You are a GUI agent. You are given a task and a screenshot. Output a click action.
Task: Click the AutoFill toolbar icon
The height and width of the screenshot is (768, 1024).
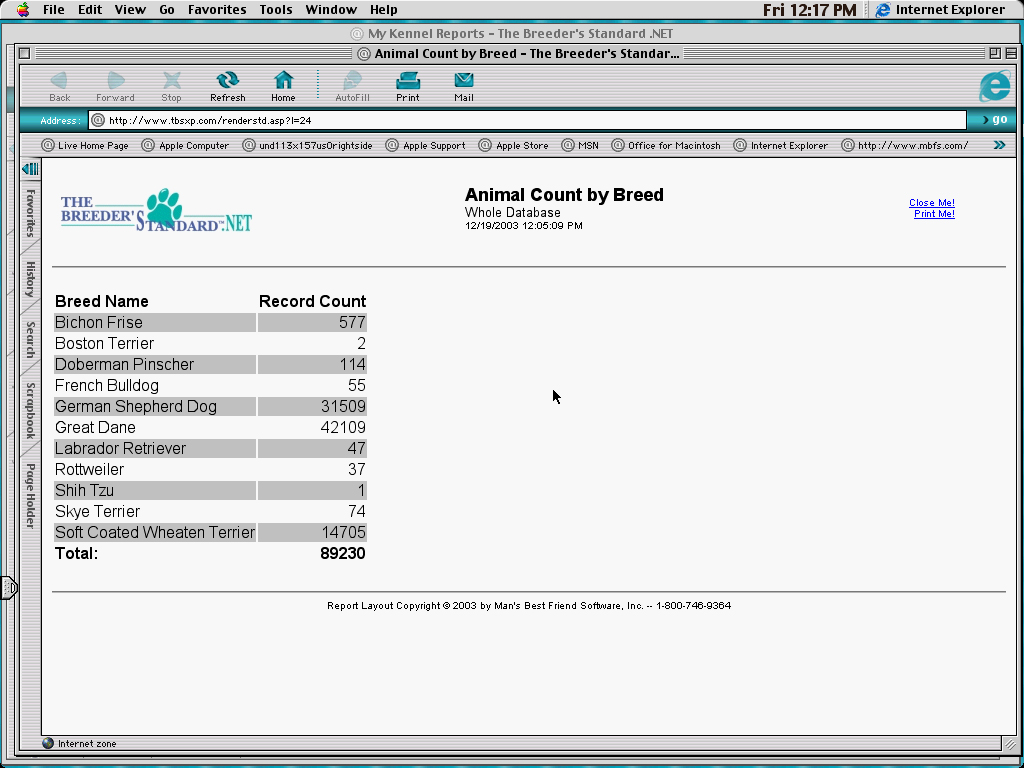click(352, 81)
